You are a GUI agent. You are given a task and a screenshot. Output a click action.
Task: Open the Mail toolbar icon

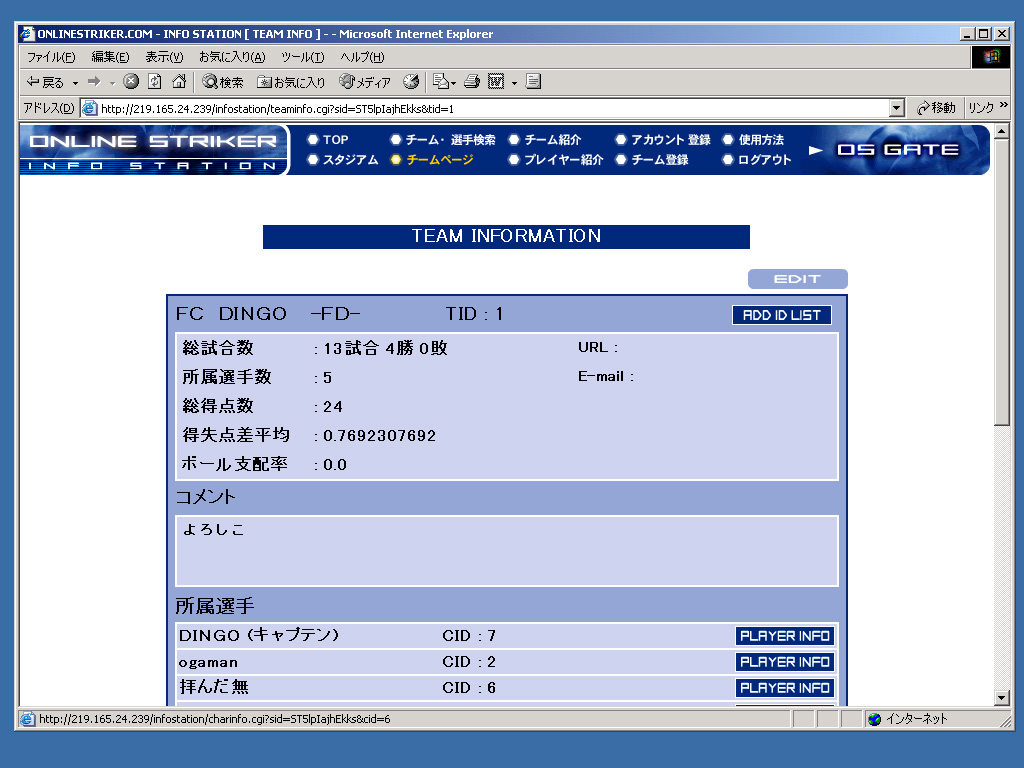pyautogui.click(x=442, y=82)
